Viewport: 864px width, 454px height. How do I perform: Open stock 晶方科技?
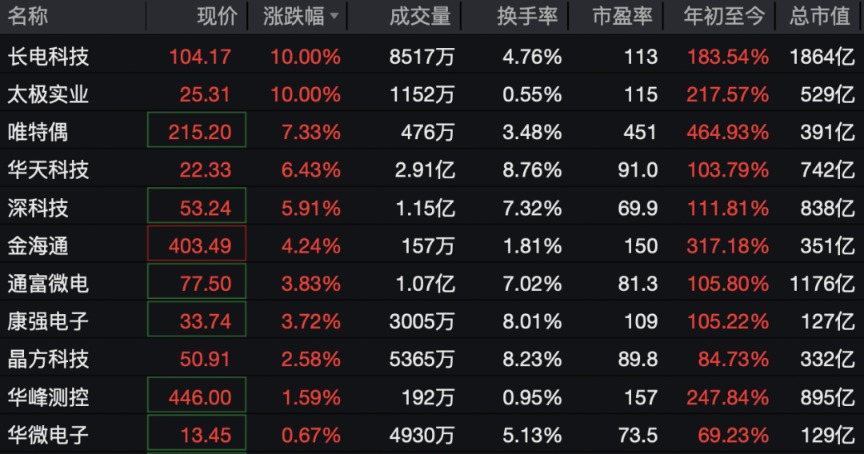(x=48, y=359)
